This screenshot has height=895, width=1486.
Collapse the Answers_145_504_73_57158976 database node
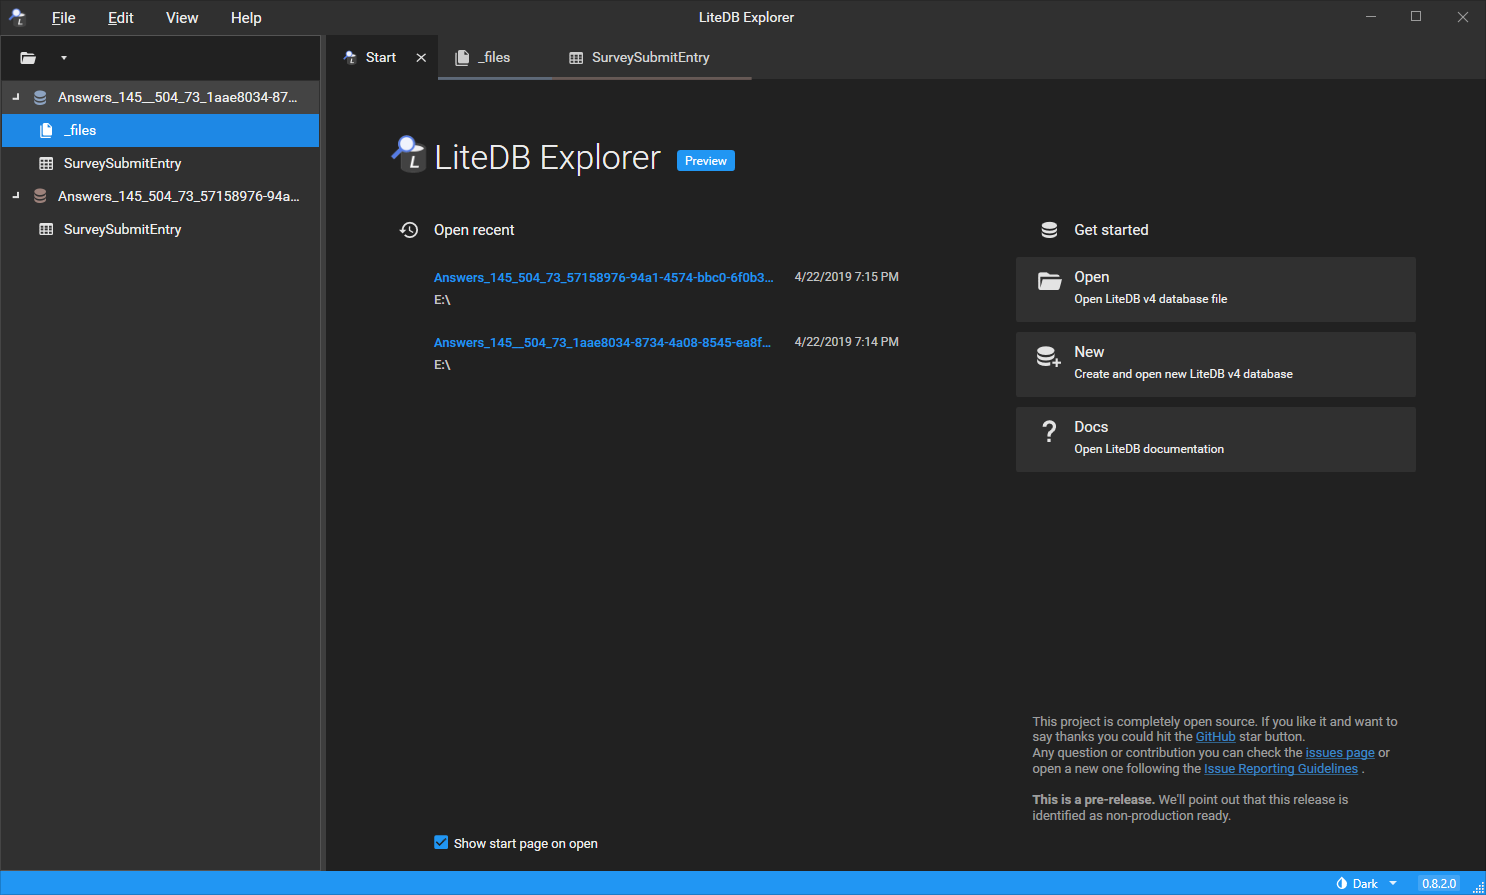pos(16,196)
